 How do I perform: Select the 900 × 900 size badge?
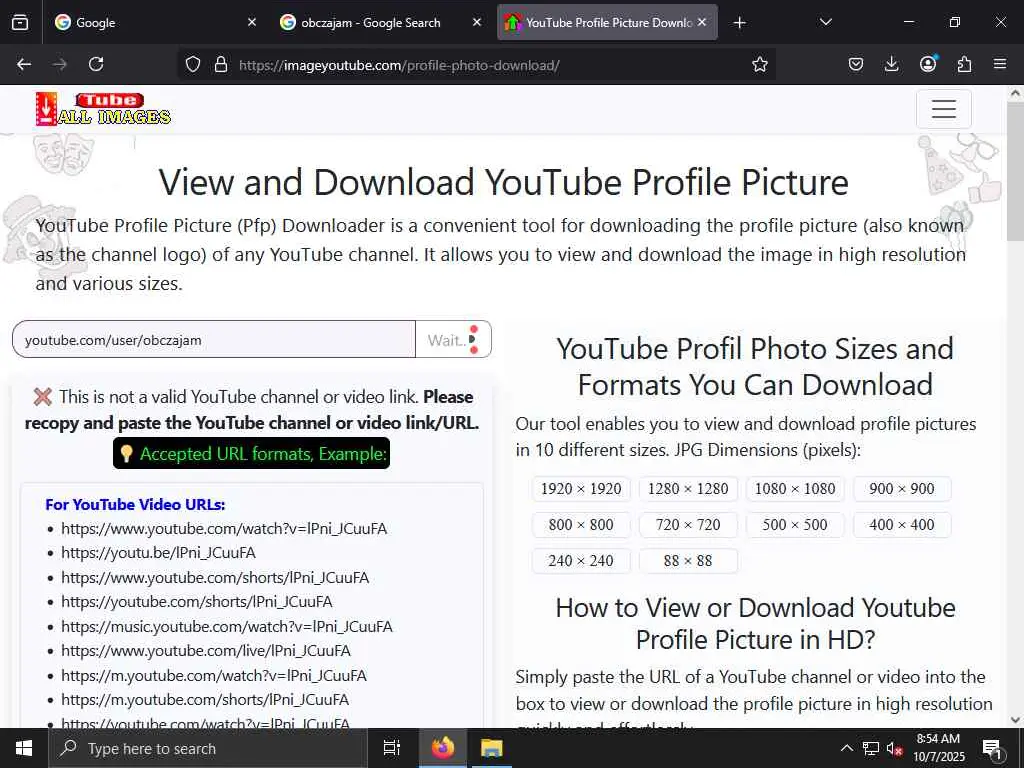point(902,488)
